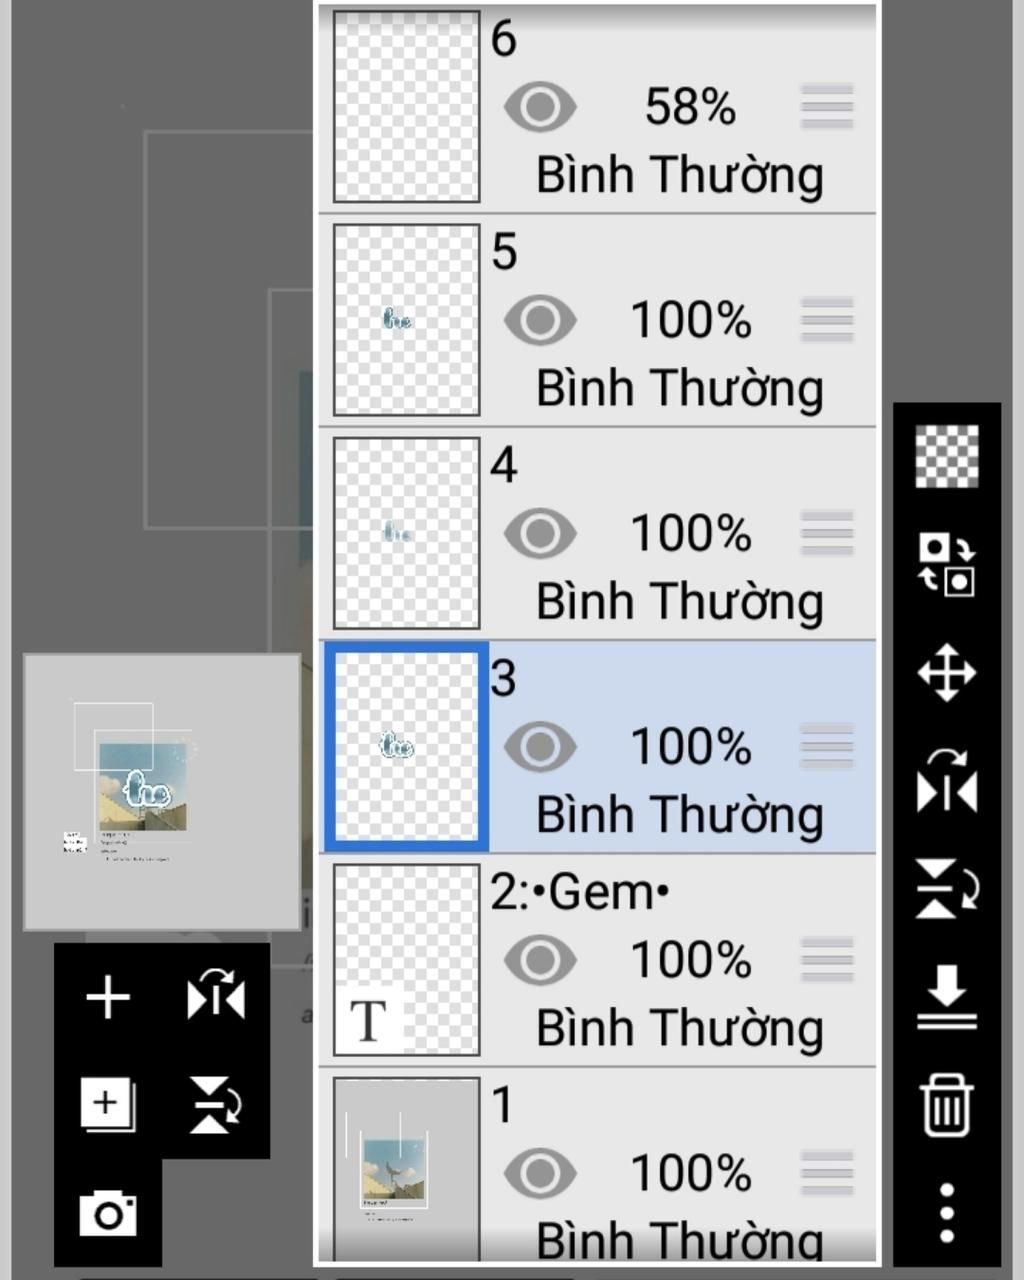Click the trash icon to delete layer
This screenshot has width=1024, height=1280.
click(947, 1105)
